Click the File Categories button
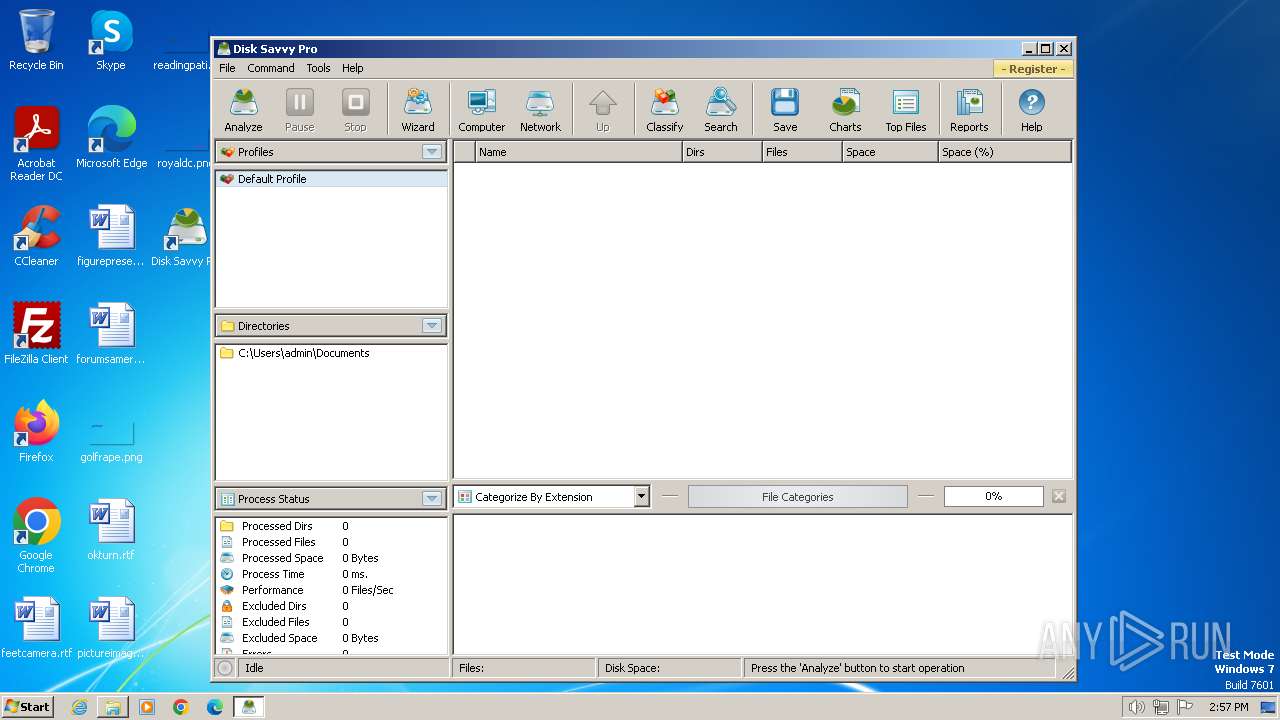Viewport: 1280px width, 720px height. 797,497
